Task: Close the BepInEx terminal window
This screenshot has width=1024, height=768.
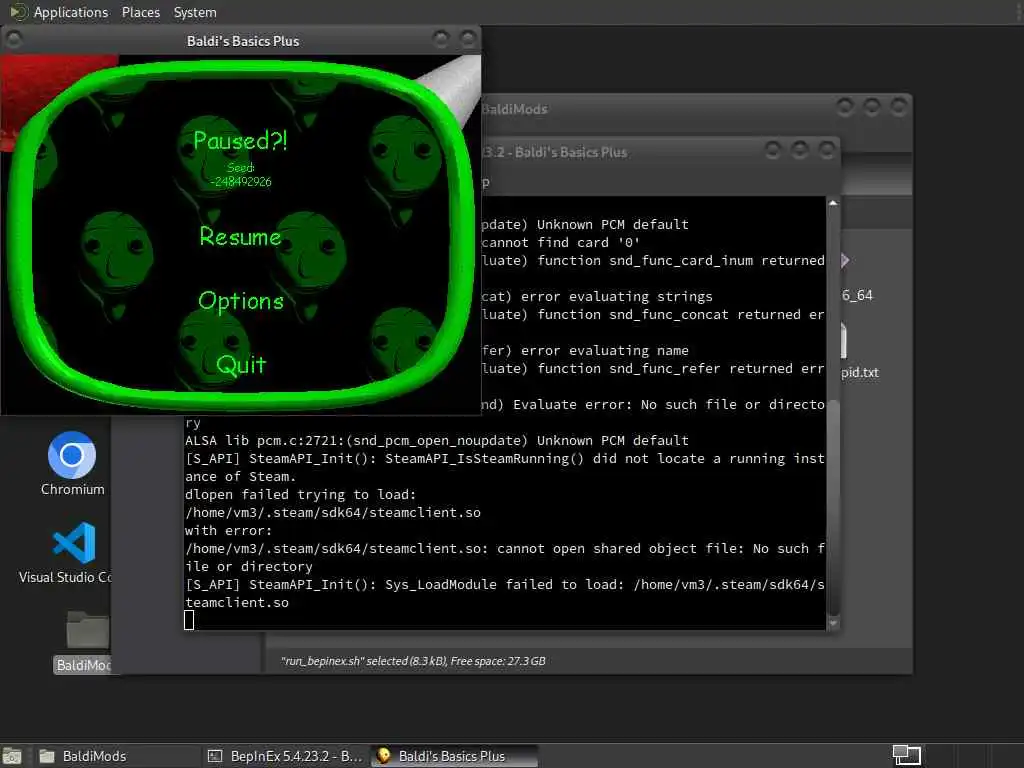Action: click(x=827, y=151)
